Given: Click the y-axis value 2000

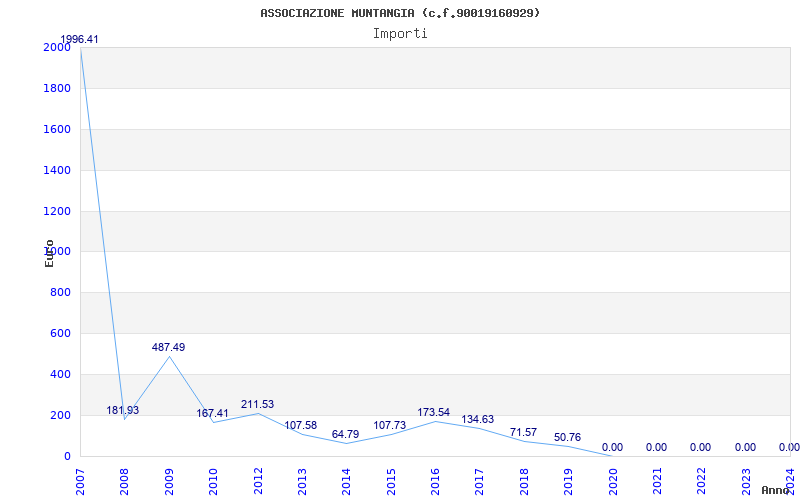Looking at the screenshot, I should [57, 48].
